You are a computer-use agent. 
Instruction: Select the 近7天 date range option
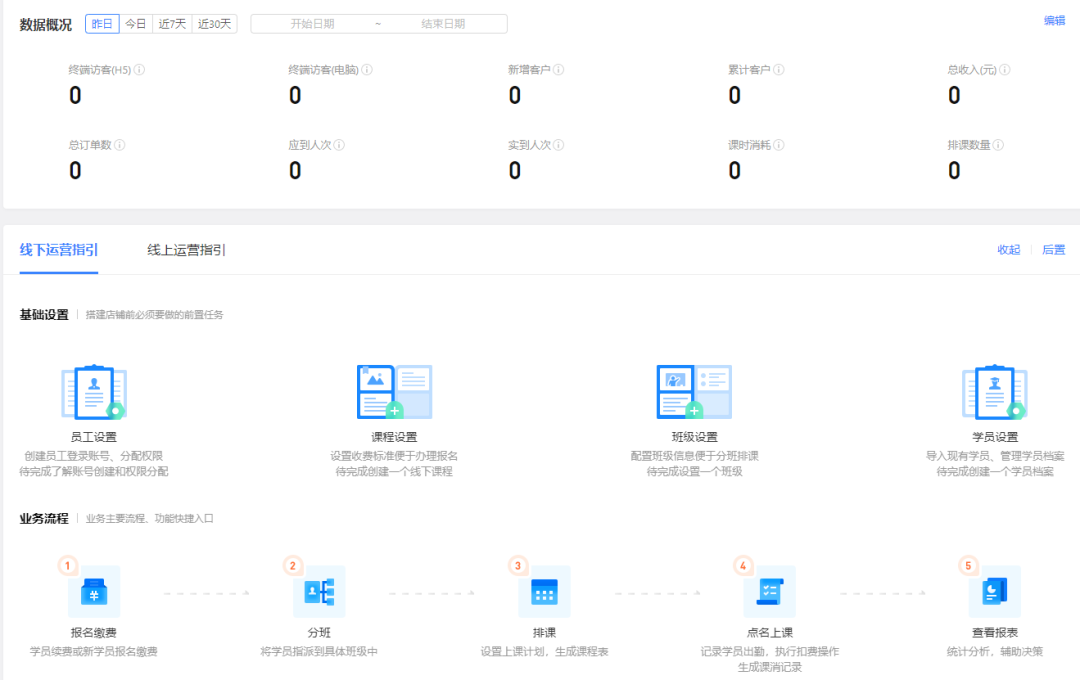pos(172,24)
